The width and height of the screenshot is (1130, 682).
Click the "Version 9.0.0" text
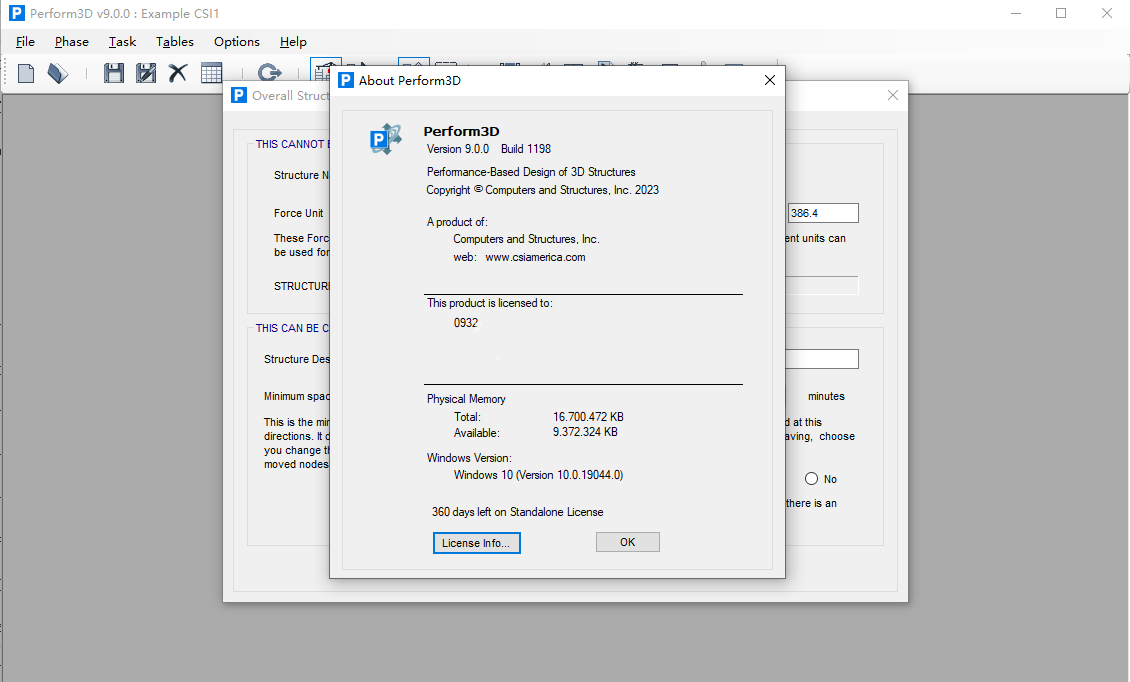(x=458, y=149)
